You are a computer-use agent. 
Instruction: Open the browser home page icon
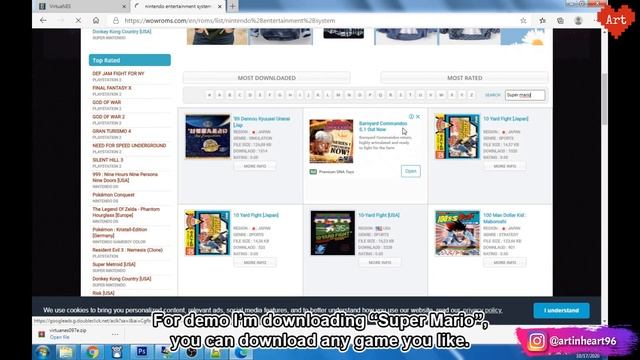click(x=96, y=20)
